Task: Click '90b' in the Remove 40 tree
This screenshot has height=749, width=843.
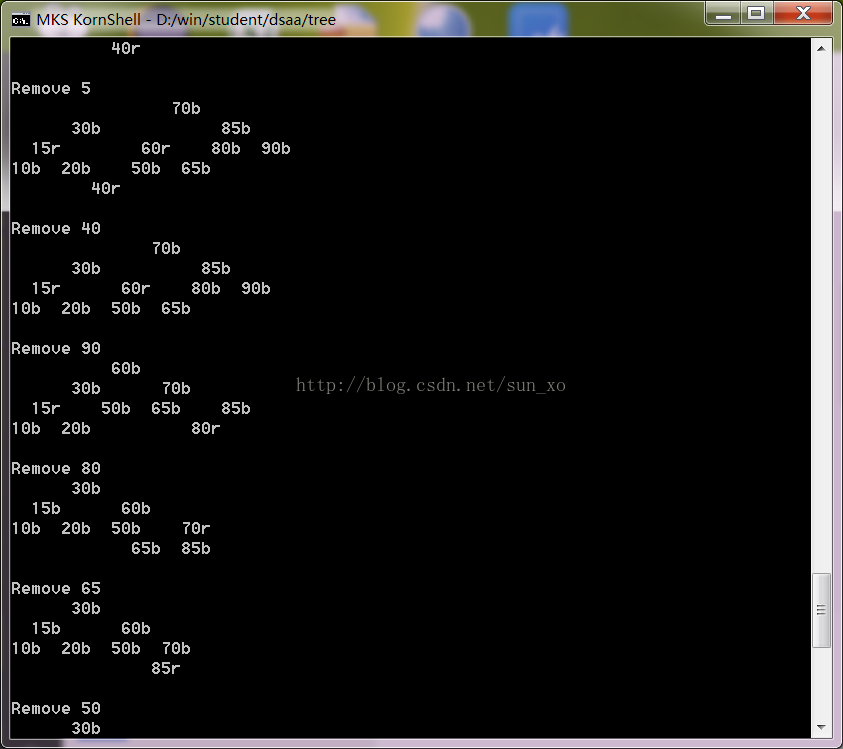Action: (256, 288)
